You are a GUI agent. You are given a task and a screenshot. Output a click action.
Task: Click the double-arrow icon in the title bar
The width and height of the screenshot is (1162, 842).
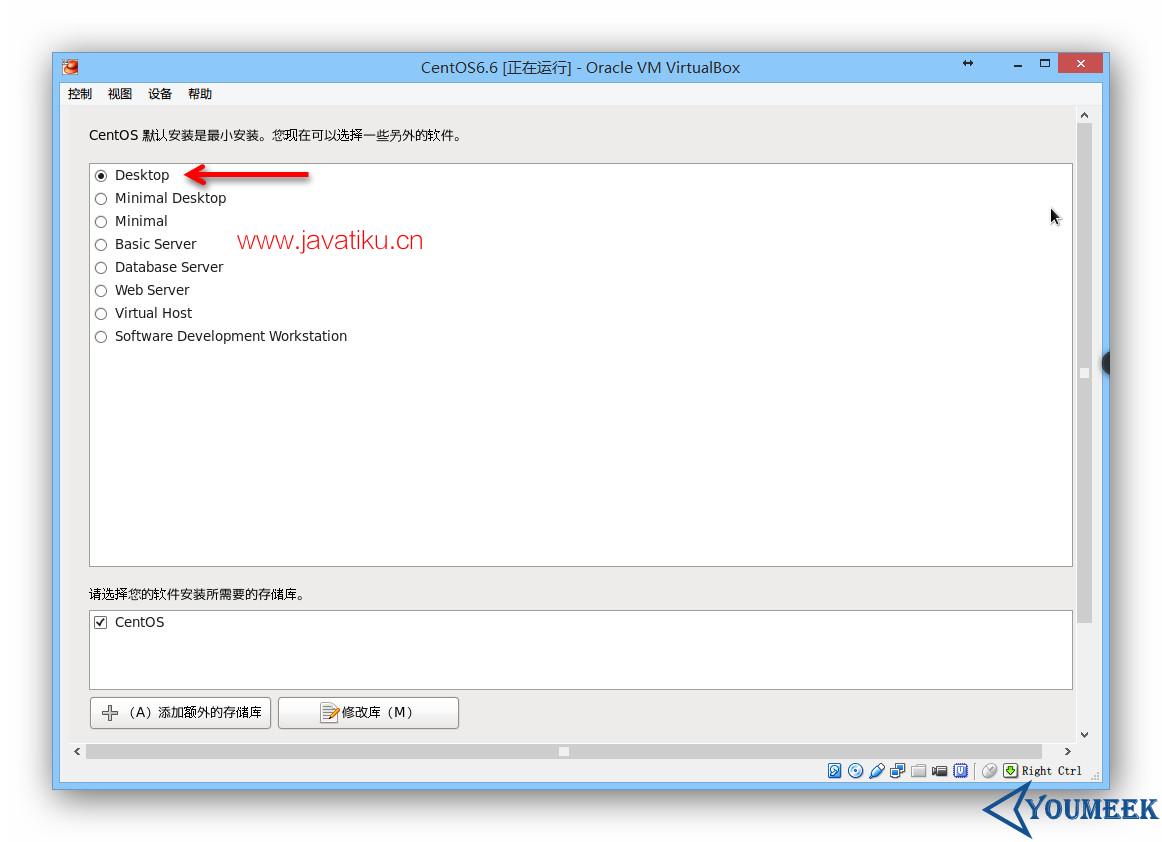click(x=968, y=63)
